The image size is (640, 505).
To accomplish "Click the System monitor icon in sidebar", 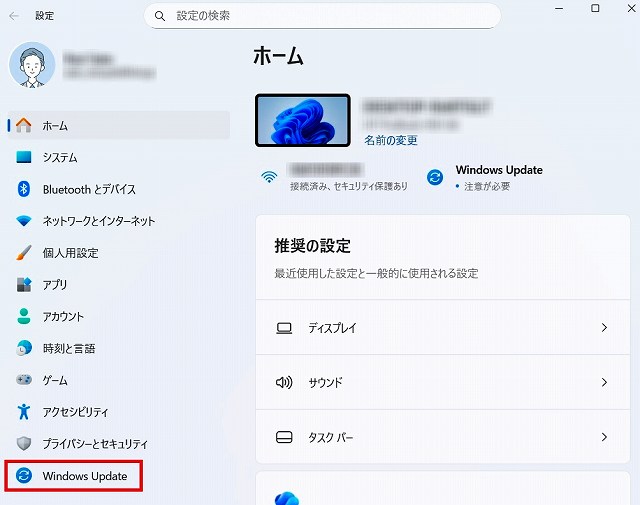I will pyautogui.click(x=24, y=157).
